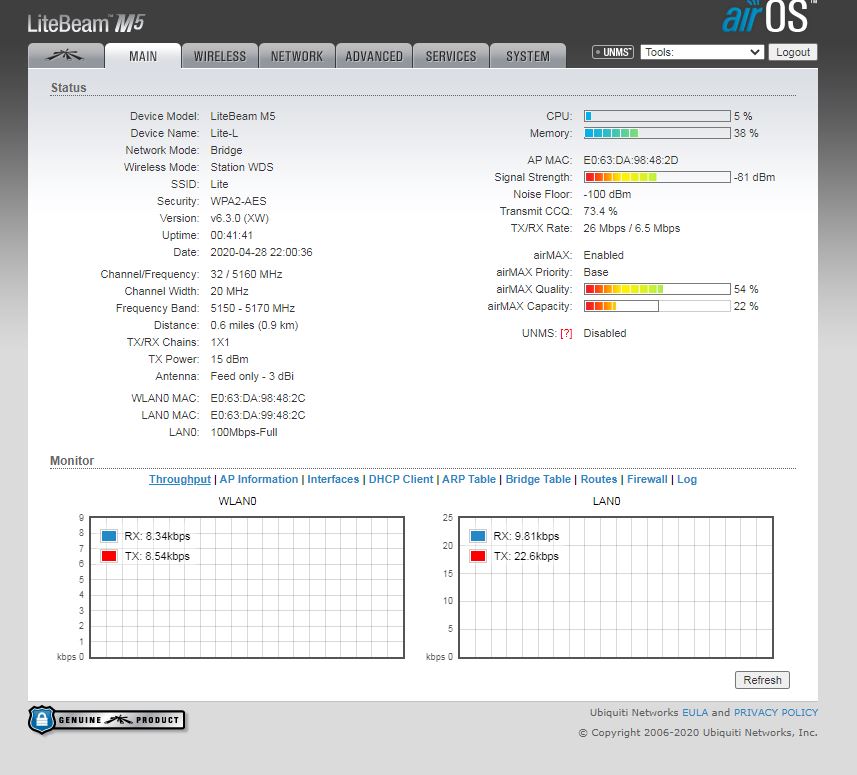
Task: Open the EULA link
Action: click(x=695, y=712)
